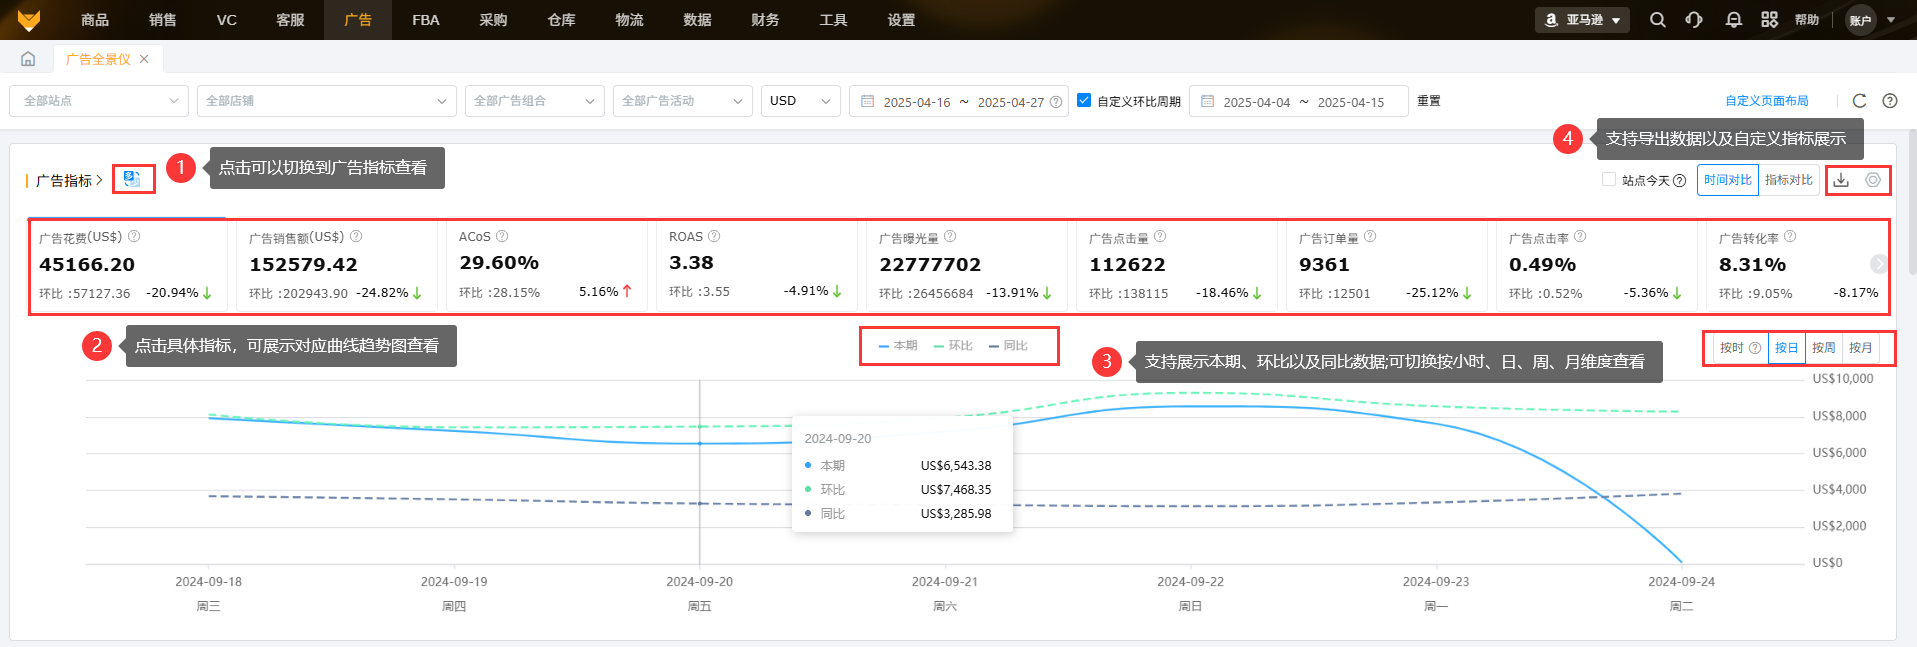Click the 2025-04-15 comparison end date
1917x647 pixels.
click(1351, 102)
